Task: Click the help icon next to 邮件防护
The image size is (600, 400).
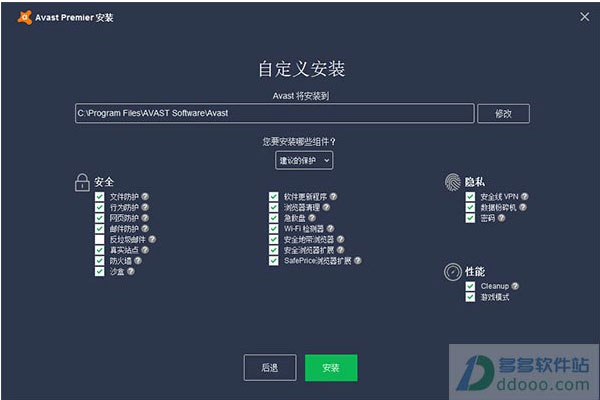Action: point(145,229)
